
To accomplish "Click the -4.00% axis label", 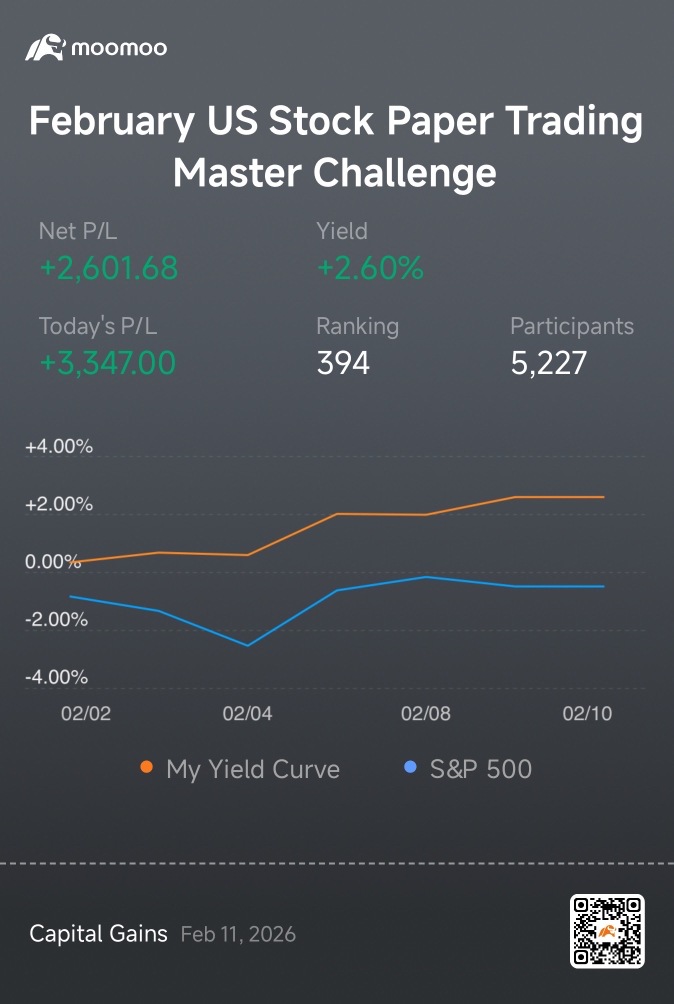I will (56, 677).
